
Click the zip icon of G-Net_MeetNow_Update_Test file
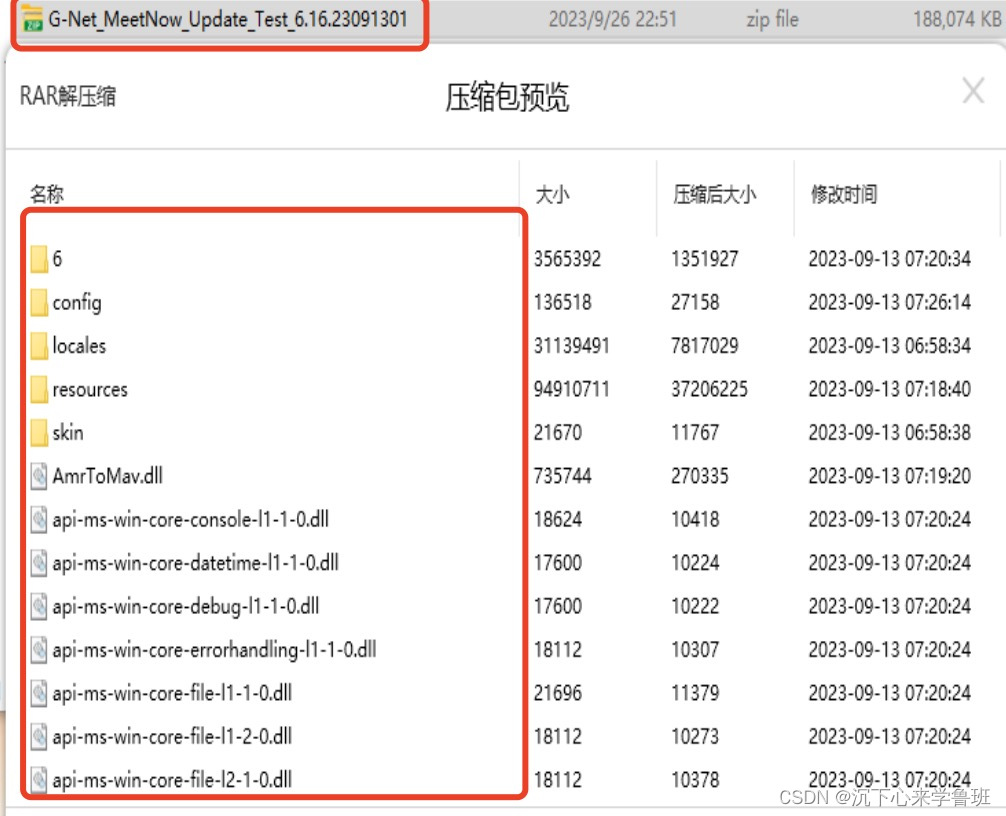[x=32, y=19]
